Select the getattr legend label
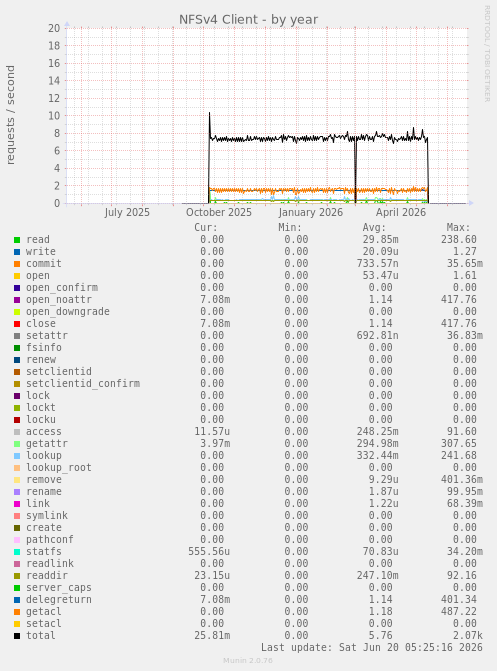Screen dimensions: 497x671 pos(47,444)
